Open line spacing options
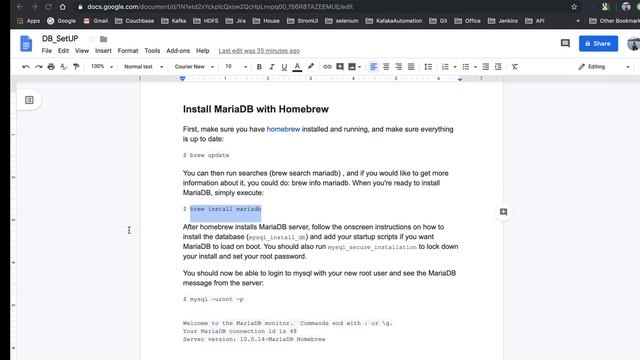The image size is (640, 360). (x=428, y=67)
